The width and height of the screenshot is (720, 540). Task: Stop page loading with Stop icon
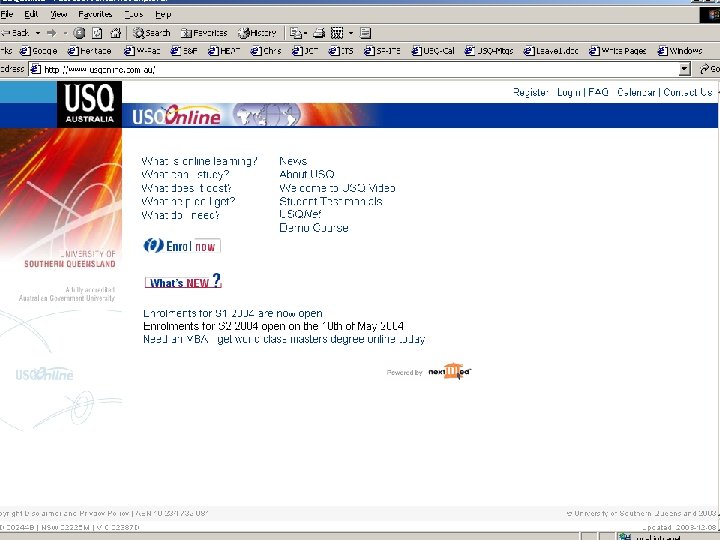pyautogui.click(x=79, y=33)
